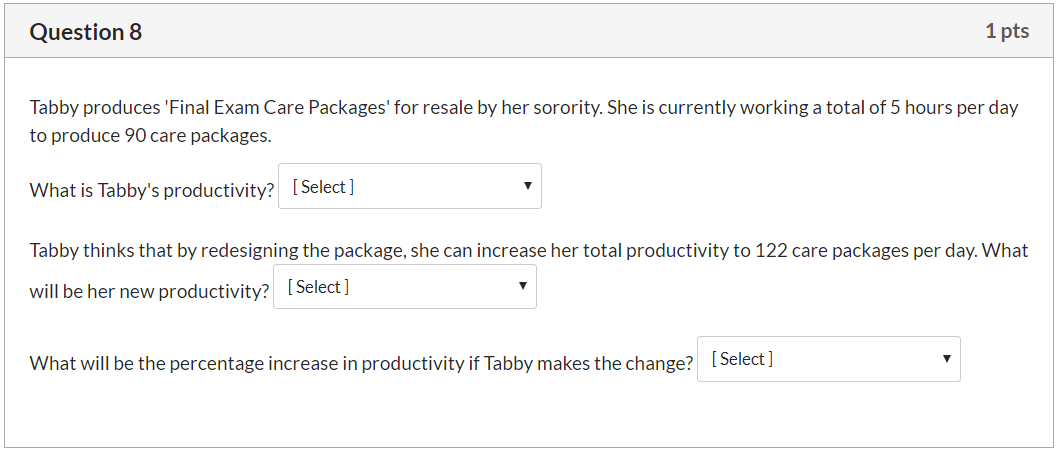Screen dimensions: 1061x449
Task: Click the "to produce 90 care packages." line
Action: [150, 136]
